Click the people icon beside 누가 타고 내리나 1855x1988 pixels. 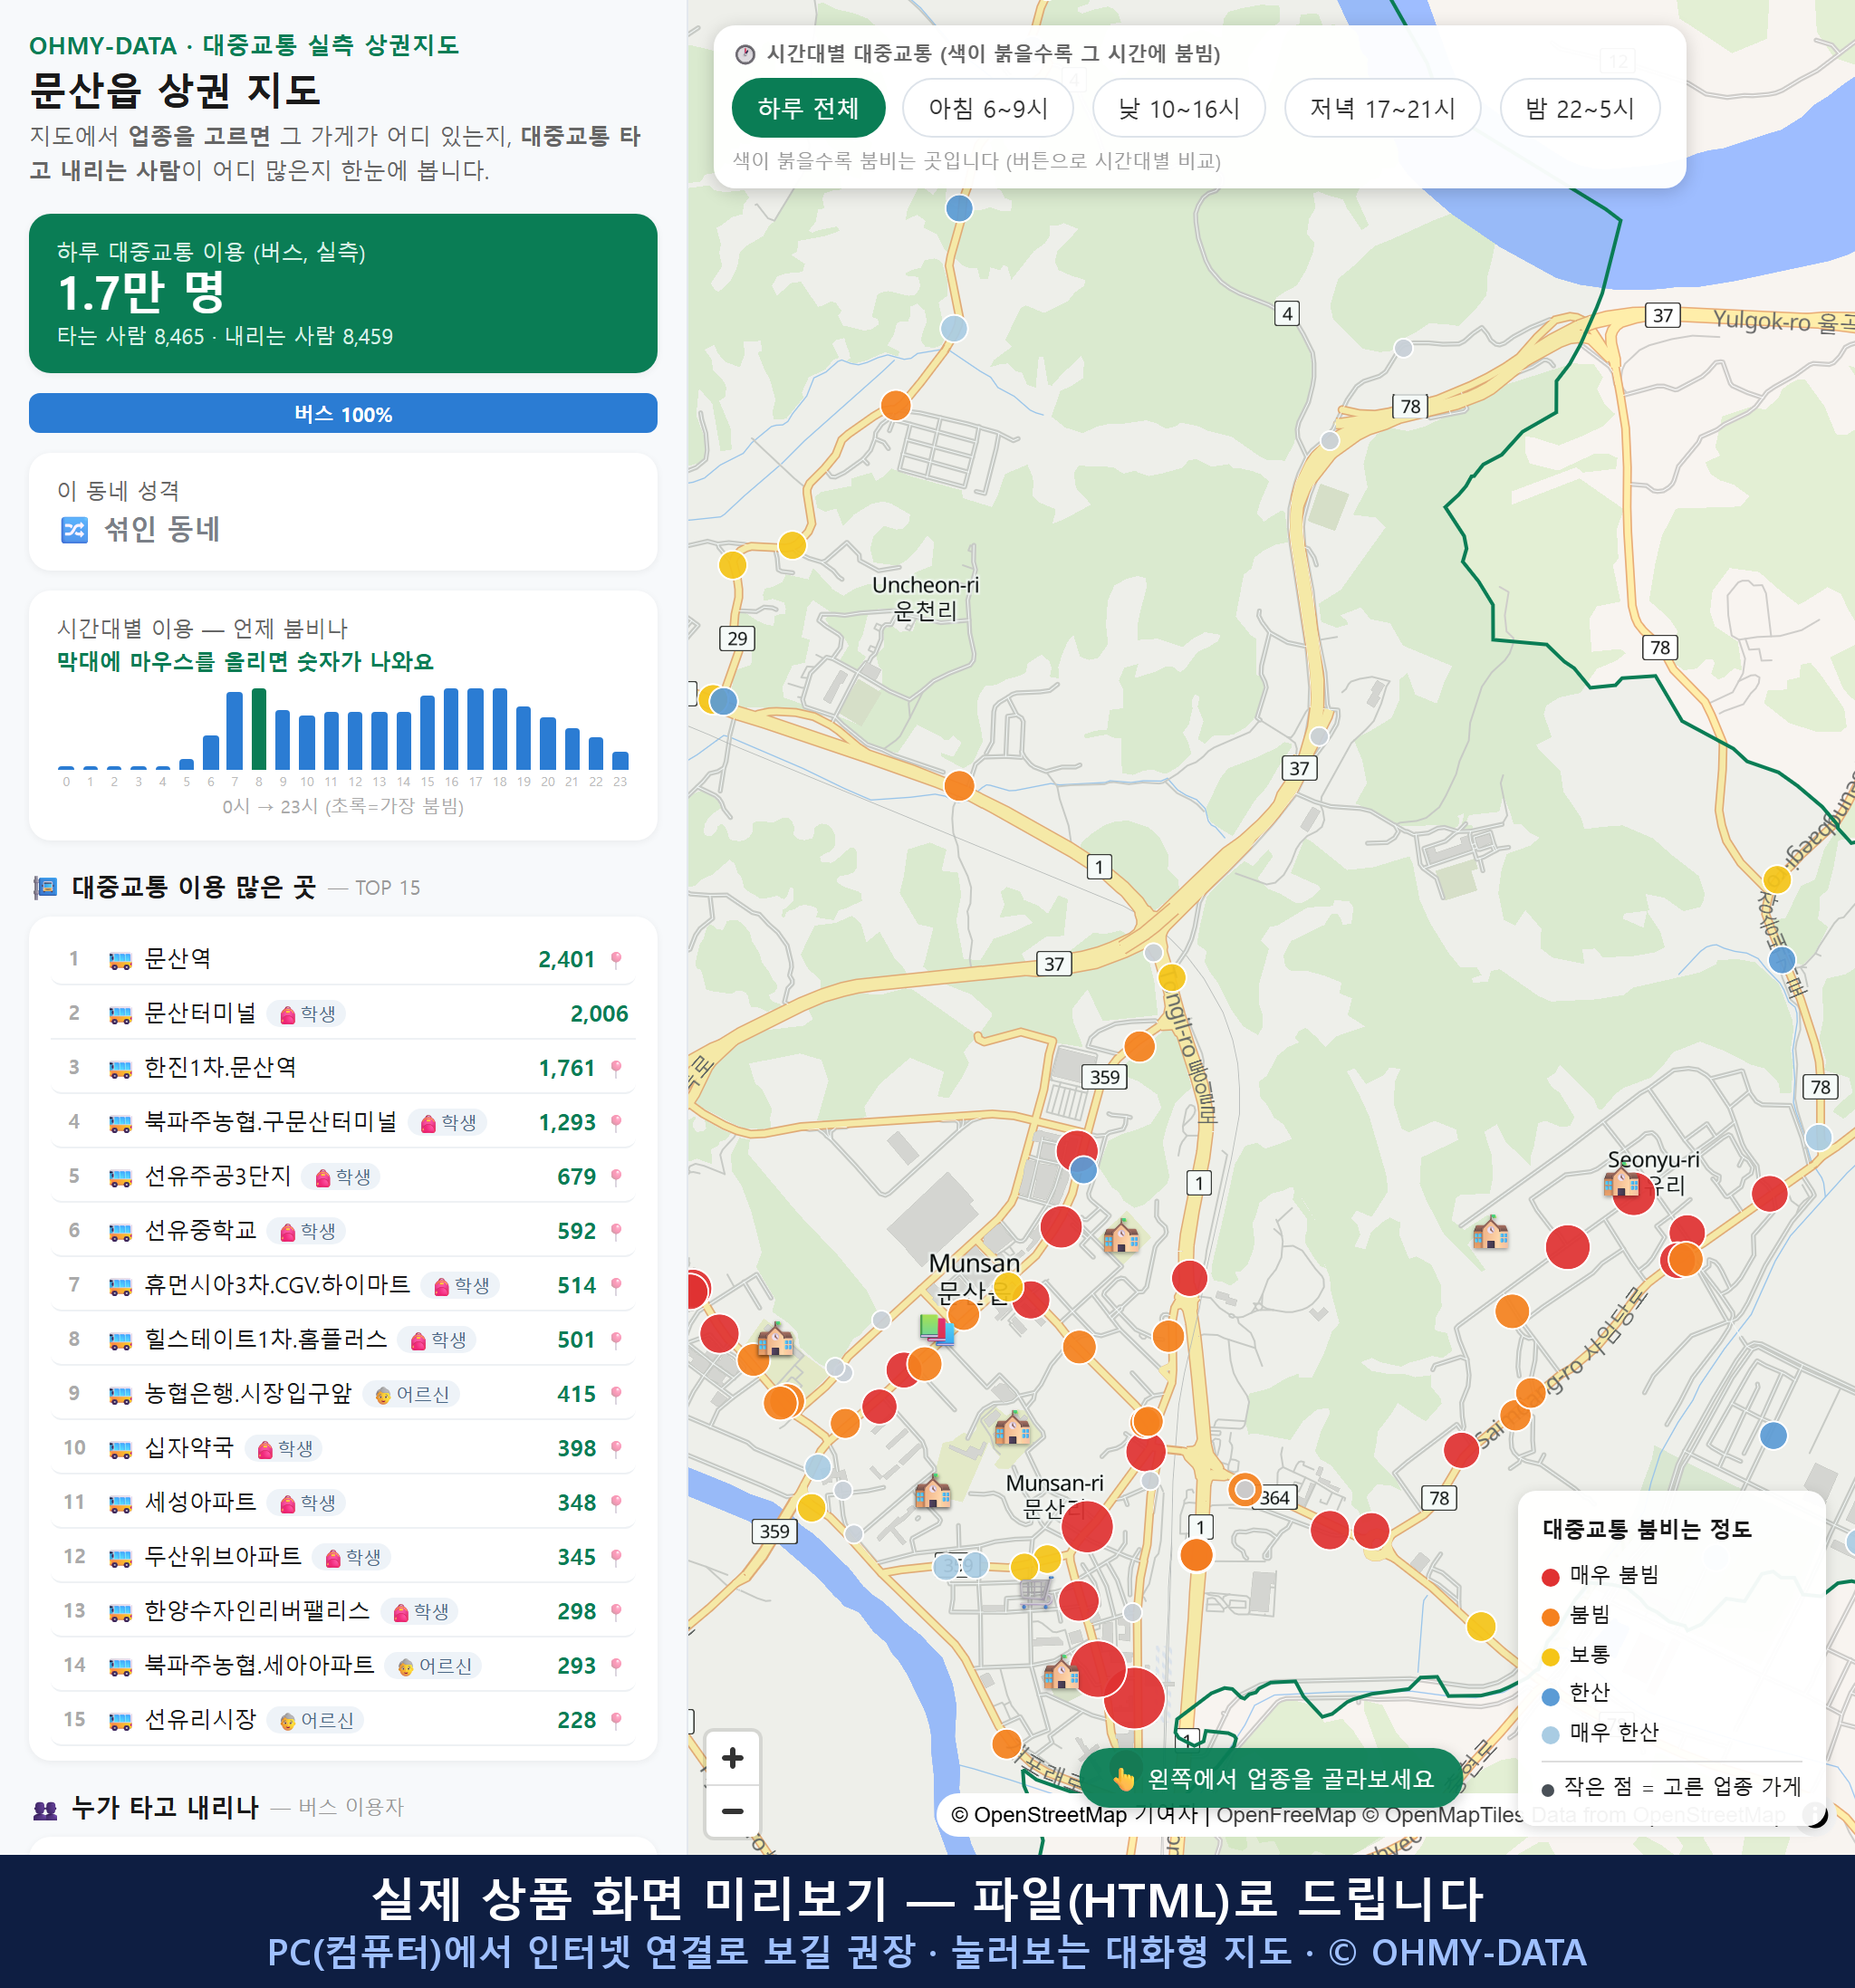[x=46, y=1808]
